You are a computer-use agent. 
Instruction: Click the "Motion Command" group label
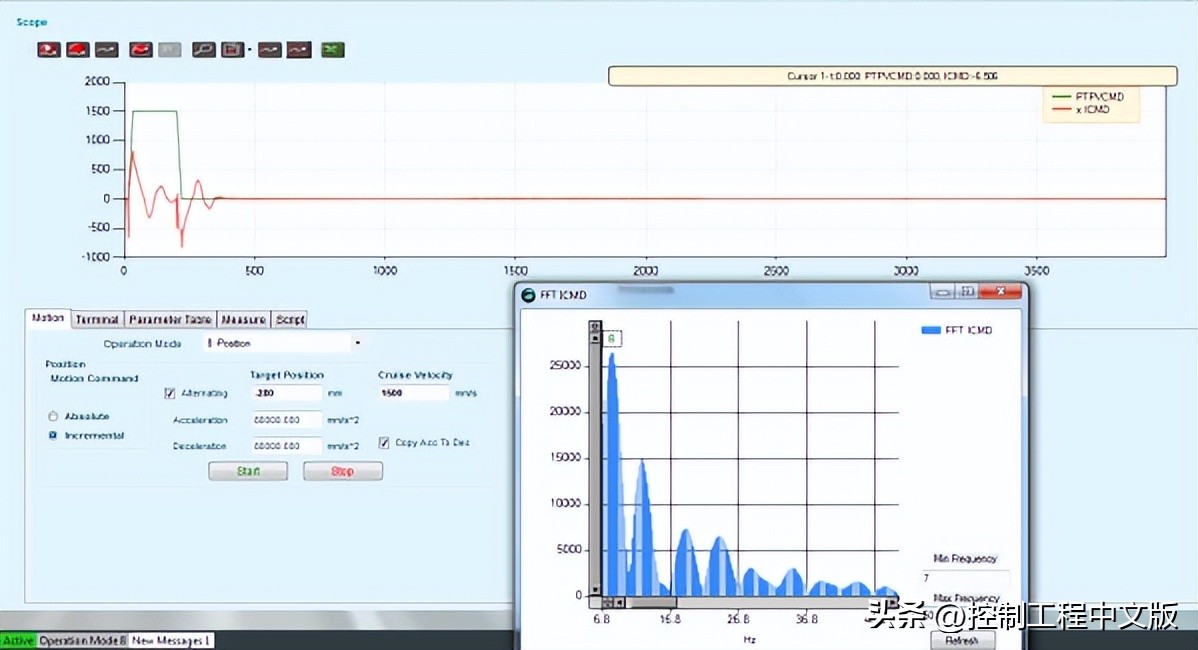[94, 378]
